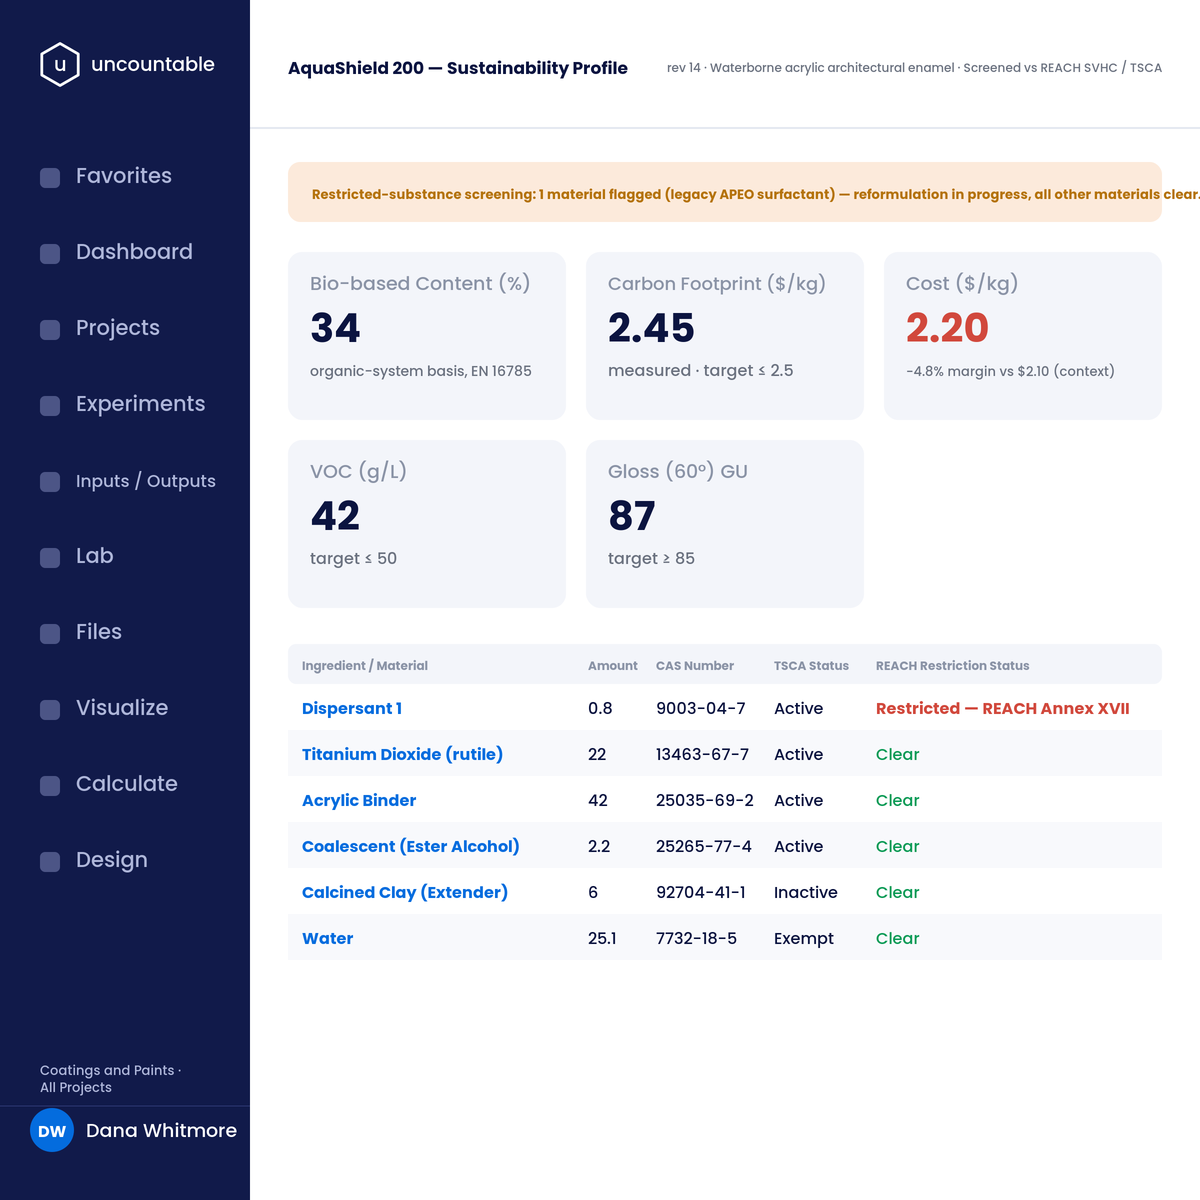Viewport: 1200px width, 1200px height.
Task: Click the square icon beside Calculate
Action: [x=50, y=786]
